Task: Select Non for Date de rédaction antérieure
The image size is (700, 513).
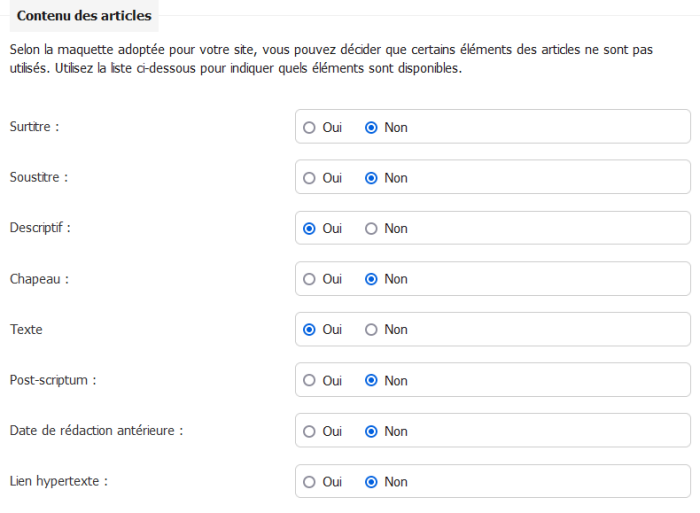Action: pos(372,431)
